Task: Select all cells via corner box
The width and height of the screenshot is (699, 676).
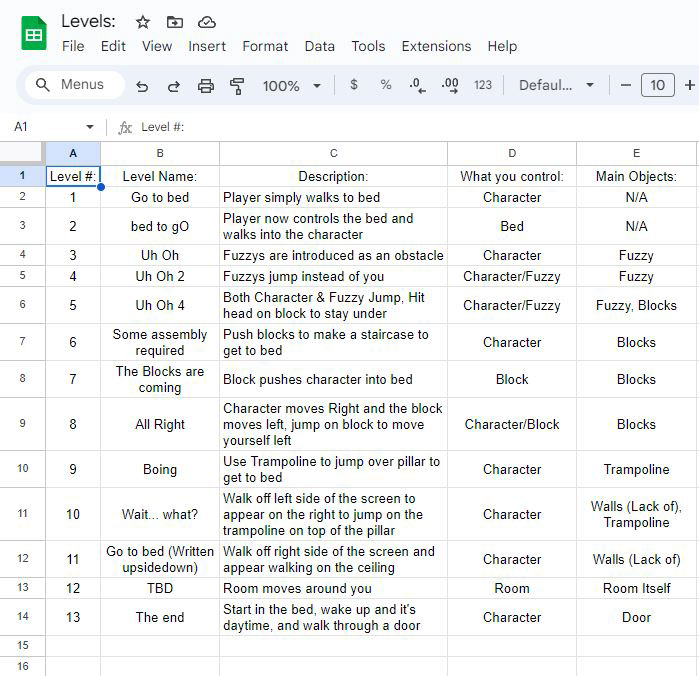Action: (22, 153)
